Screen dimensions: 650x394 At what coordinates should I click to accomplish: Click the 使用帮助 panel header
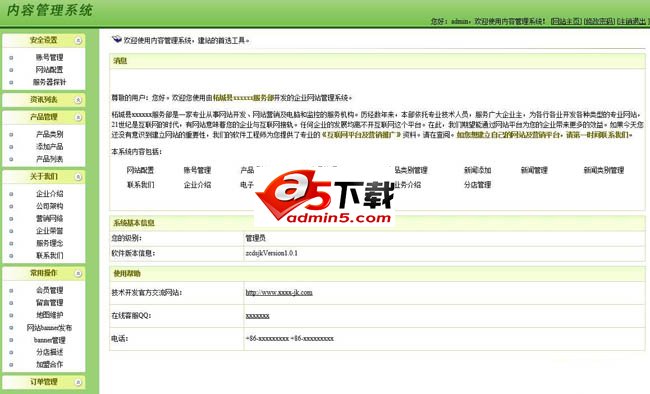tap(377, 274)
